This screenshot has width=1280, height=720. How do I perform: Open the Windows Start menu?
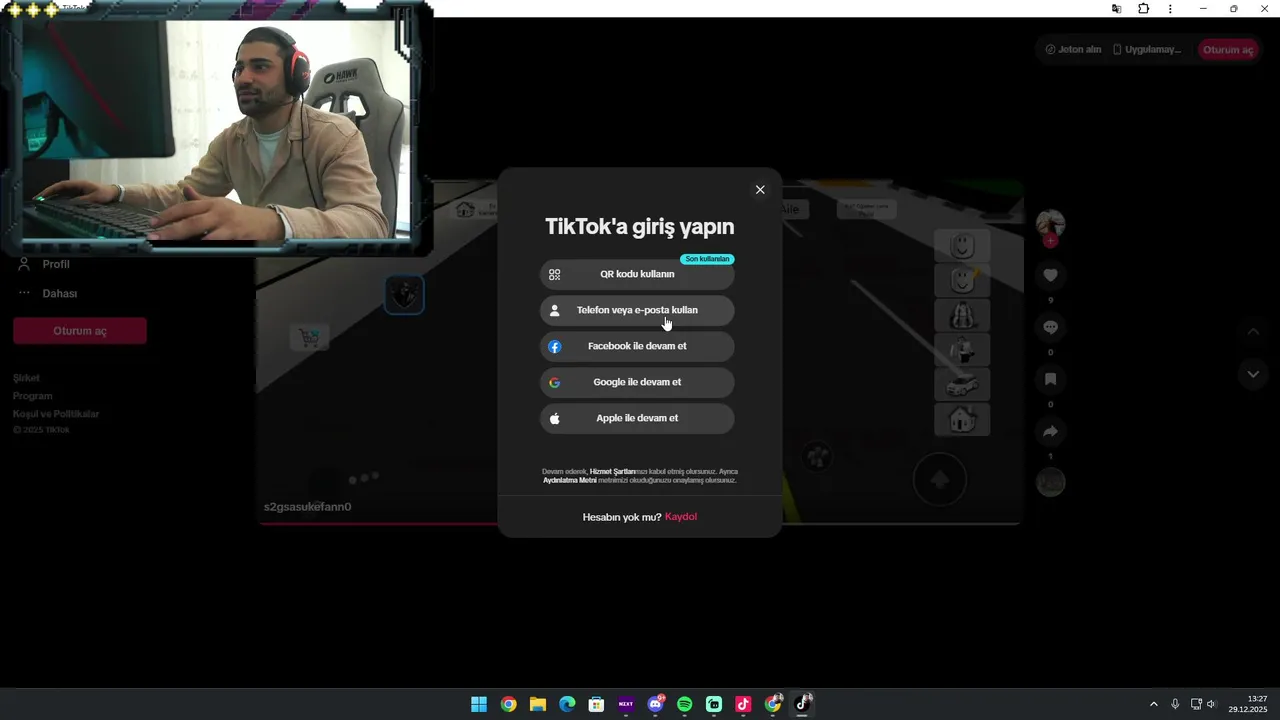coord(479,704)
